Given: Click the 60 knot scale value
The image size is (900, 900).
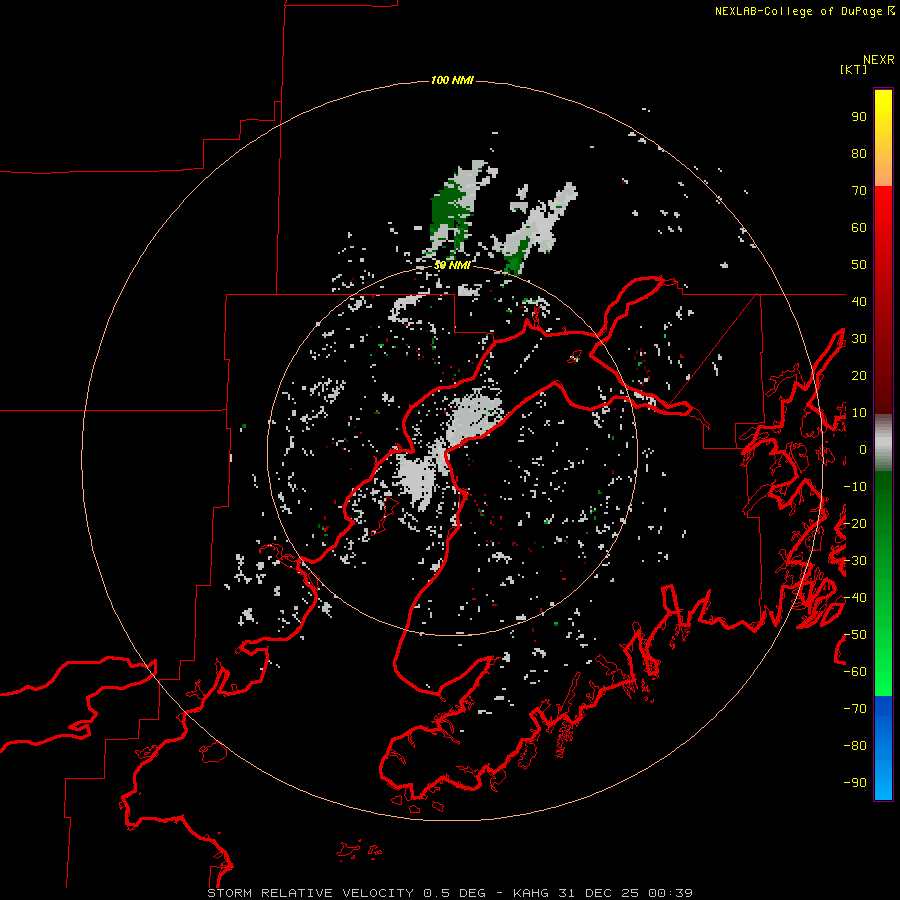Looking at the screenshot, I should tap(859, 227).
